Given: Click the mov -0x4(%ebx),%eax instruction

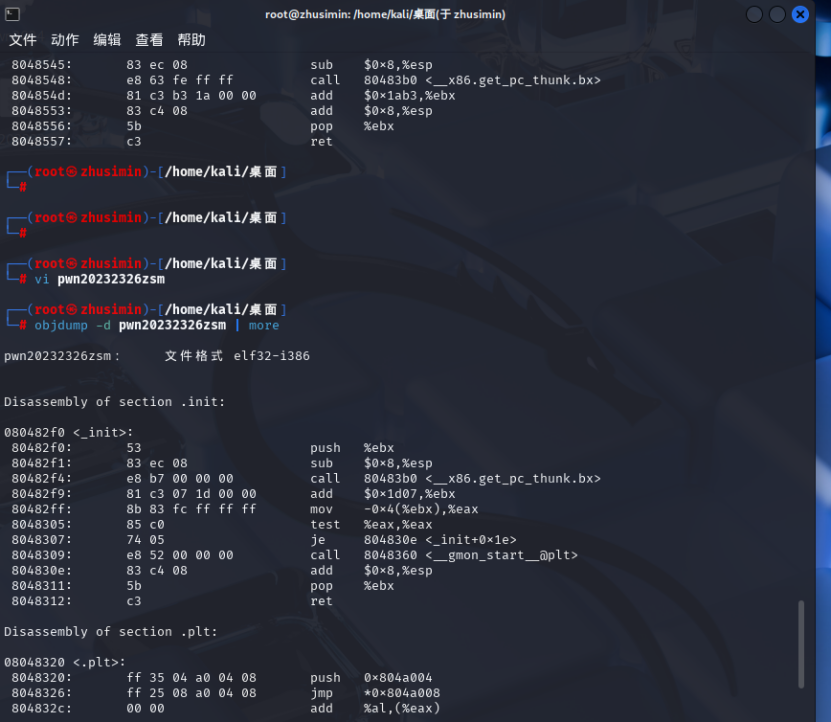Looking at the screenshot, I should pos(394,509).
